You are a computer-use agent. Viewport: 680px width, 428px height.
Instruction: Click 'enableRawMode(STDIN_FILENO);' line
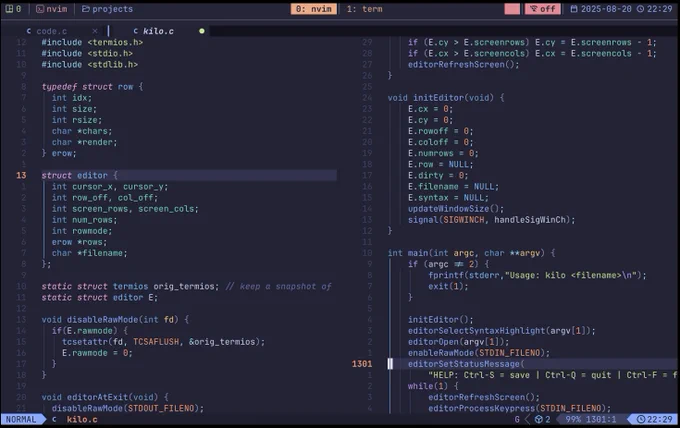(478, 353)
